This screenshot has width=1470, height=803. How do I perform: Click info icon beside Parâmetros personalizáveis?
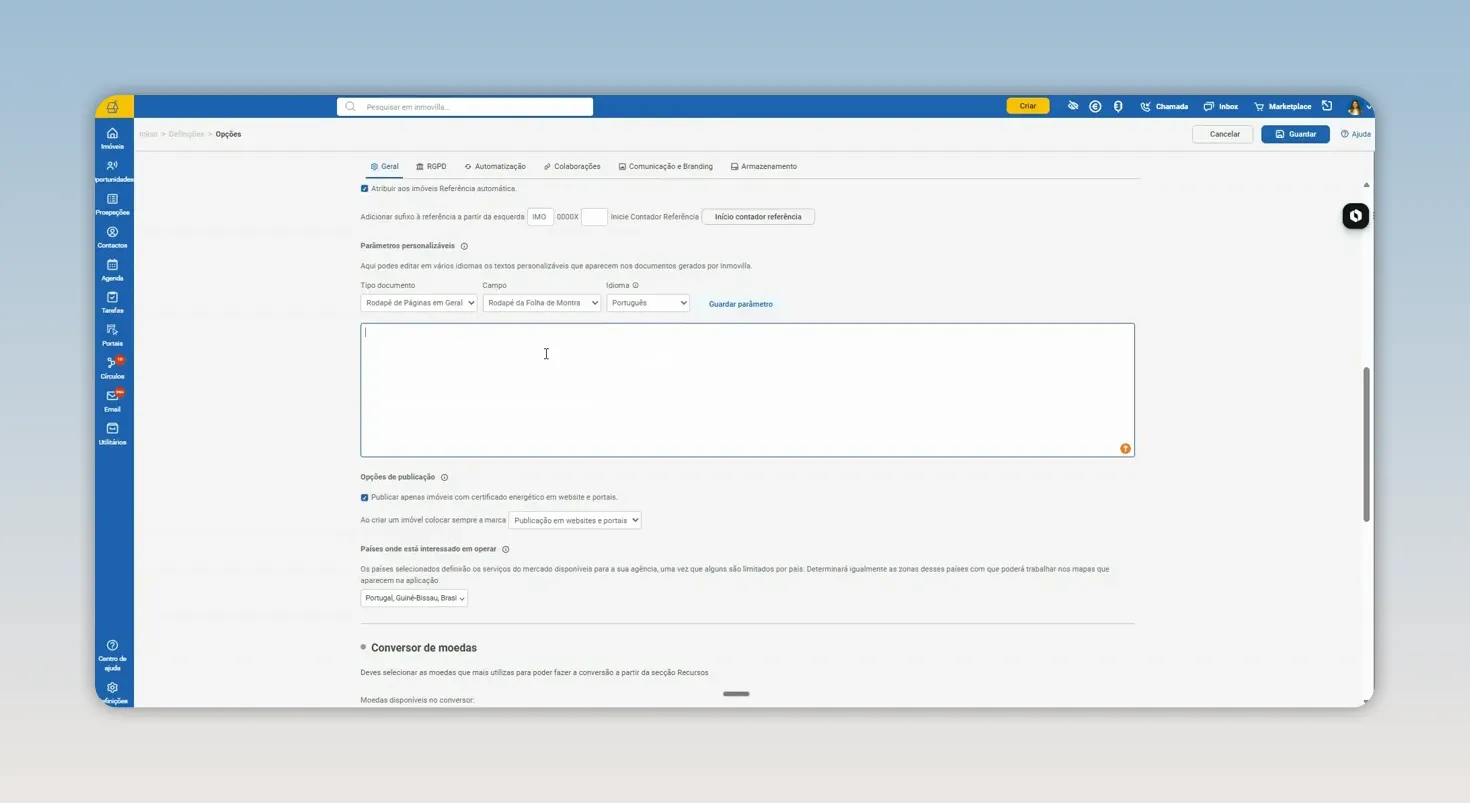(x=464, y=246)
